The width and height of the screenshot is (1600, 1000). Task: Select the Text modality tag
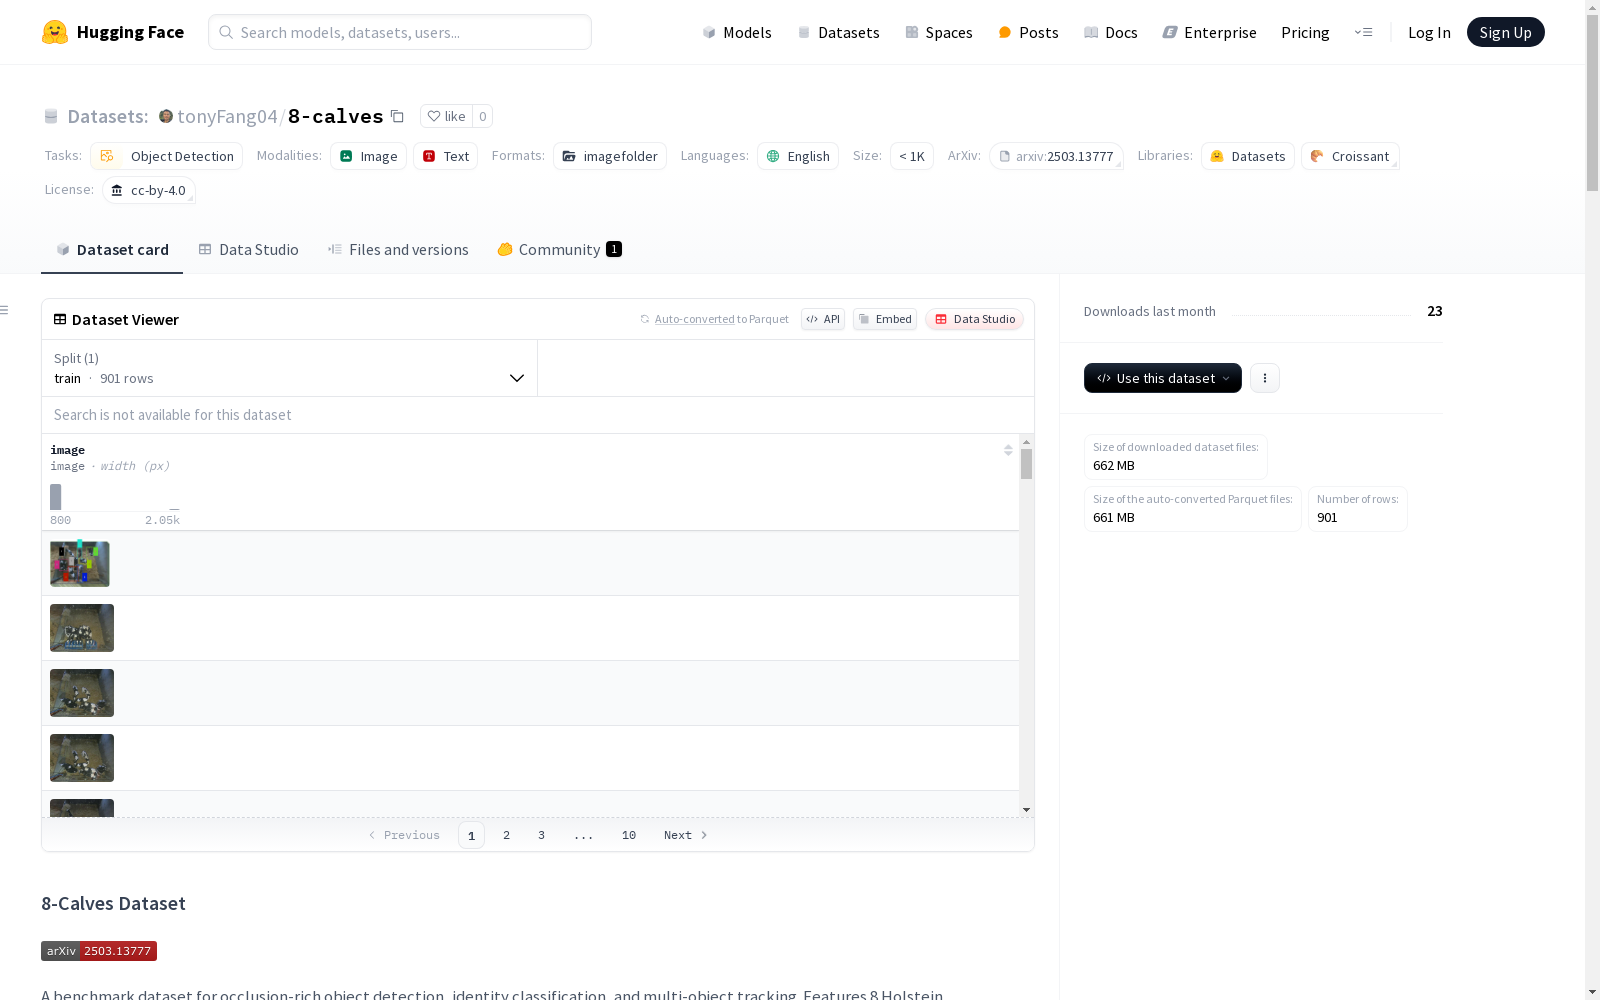click(x=445, y=156)
